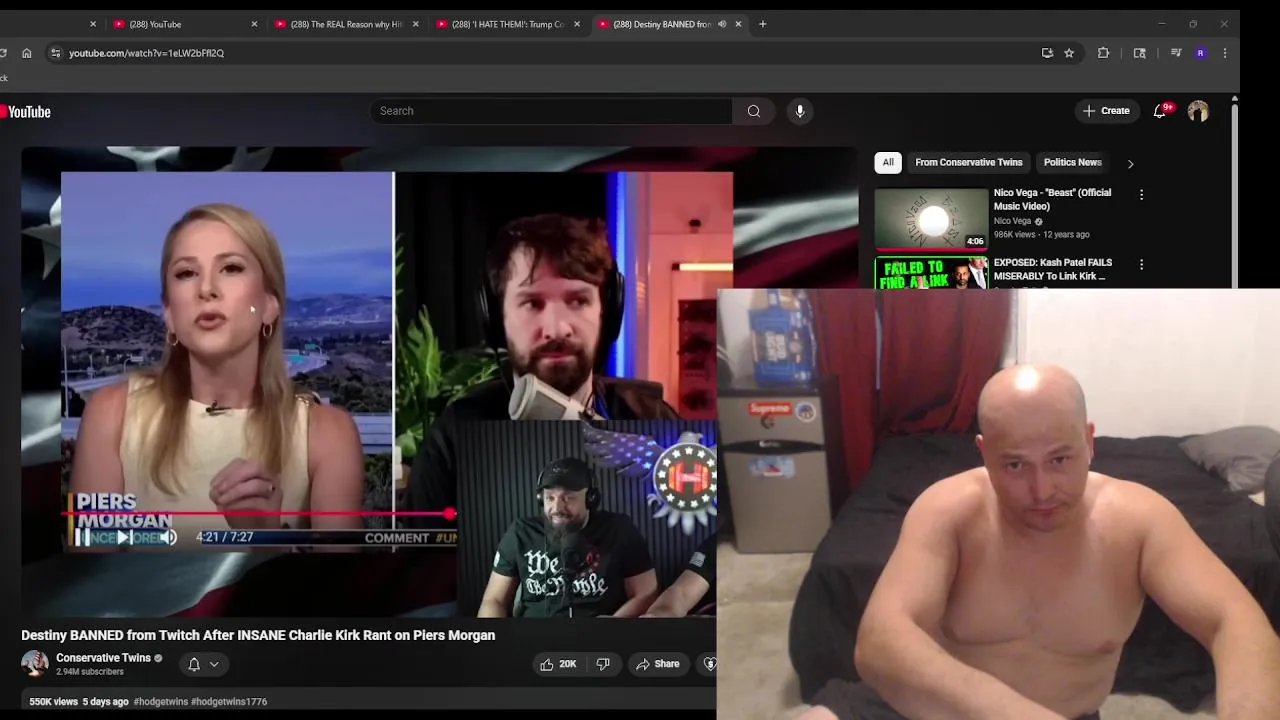1280x720 pixels.
Task: Click the Nico Vega channel name
Action: click(1012, 221)
